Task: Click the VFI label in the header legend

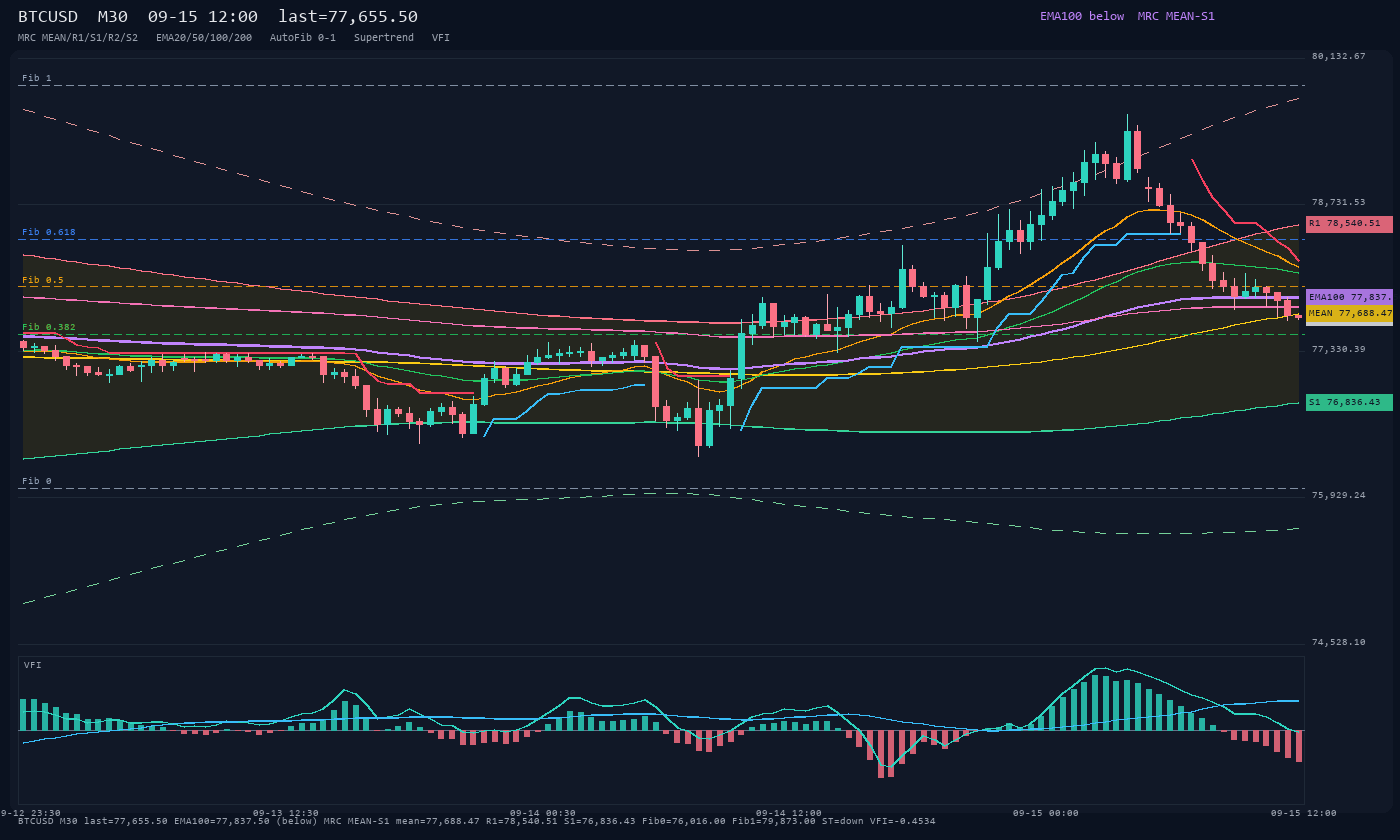Action: tap(441, 37)
